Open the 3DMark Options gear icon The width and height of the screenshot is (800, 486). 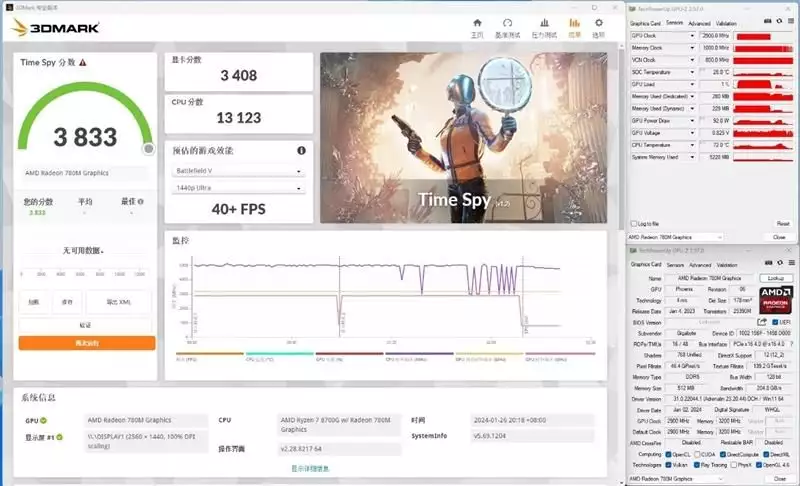[598, 23]
